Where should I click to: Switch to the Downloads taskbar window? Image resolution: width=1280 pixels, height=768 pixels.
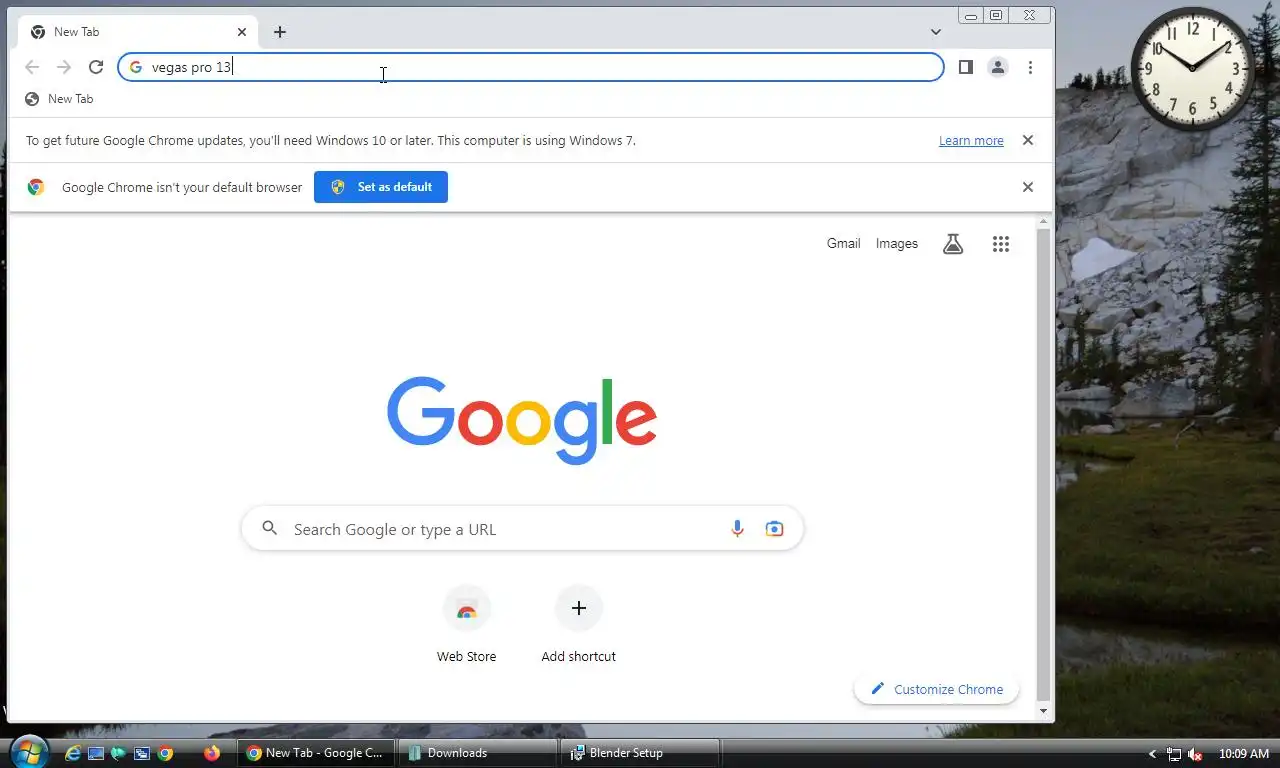477,753
